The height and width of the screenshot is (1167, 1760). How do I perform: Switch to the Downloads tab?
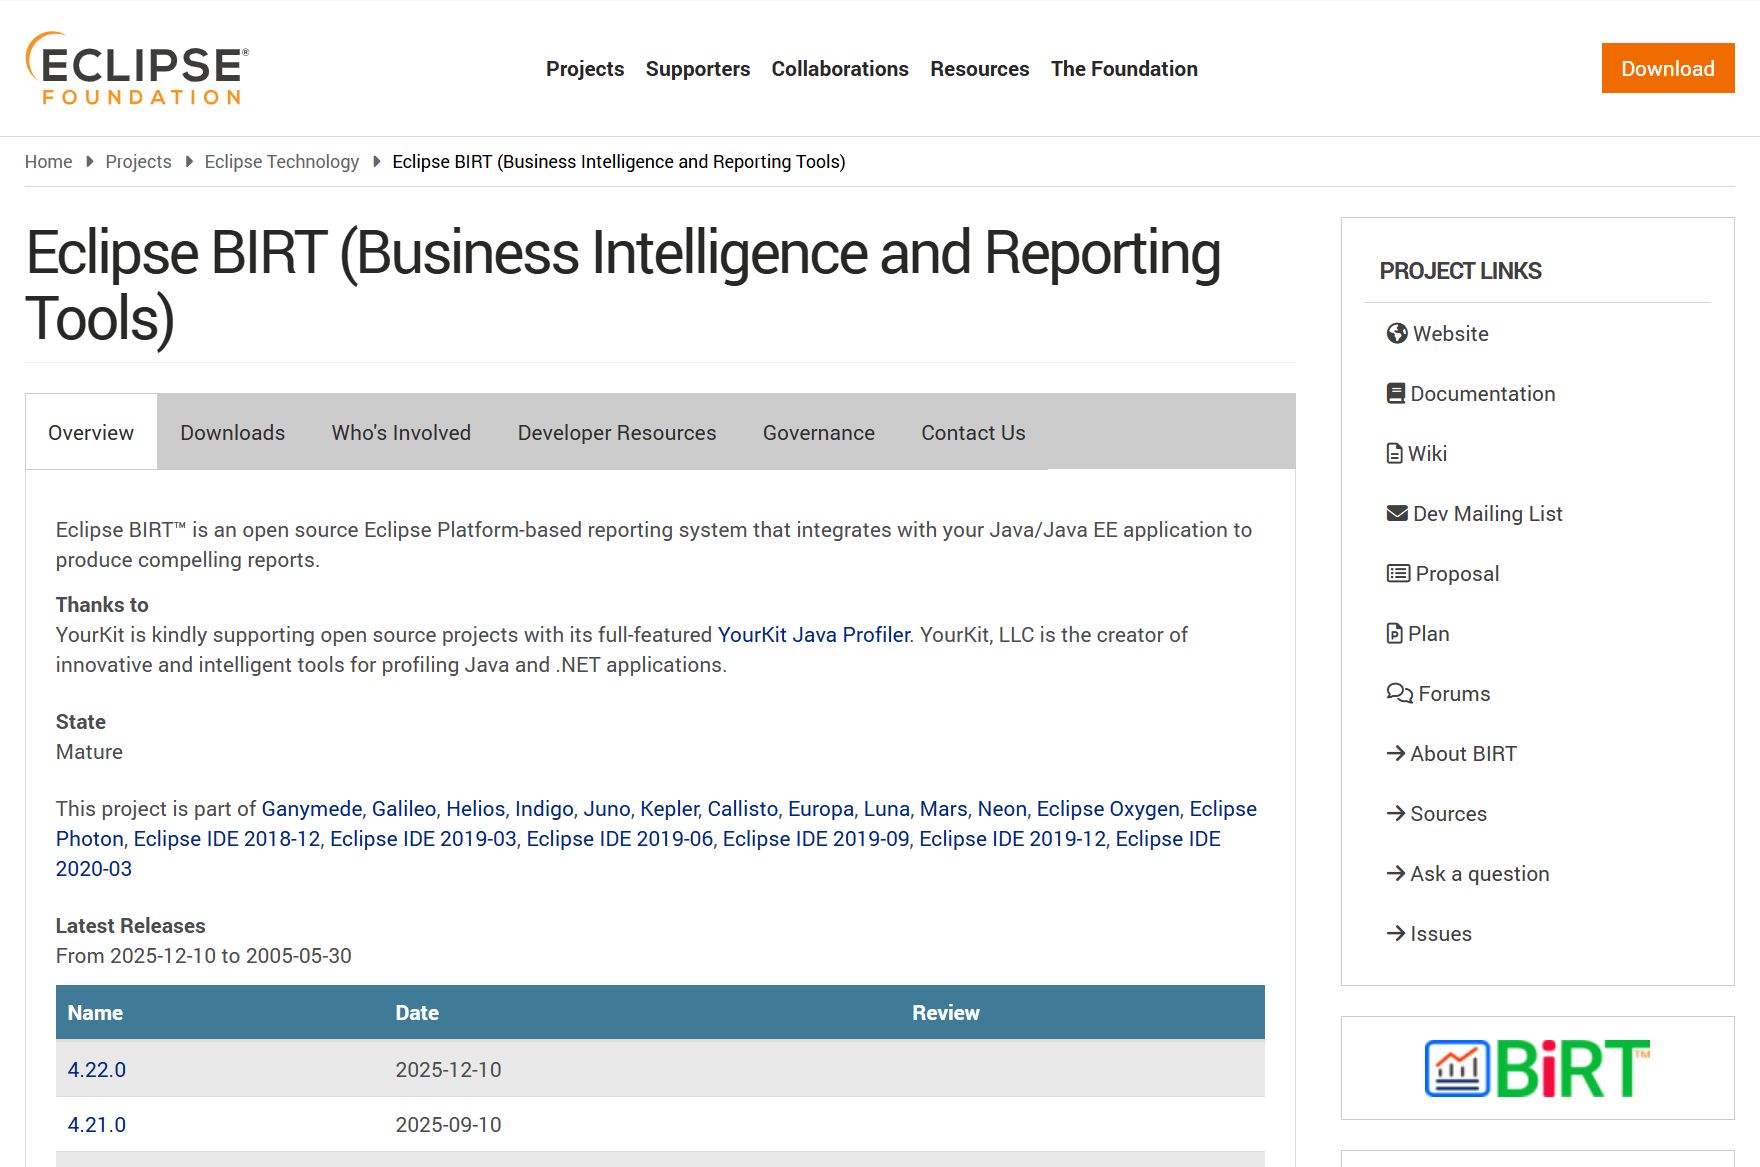(232, 433)
